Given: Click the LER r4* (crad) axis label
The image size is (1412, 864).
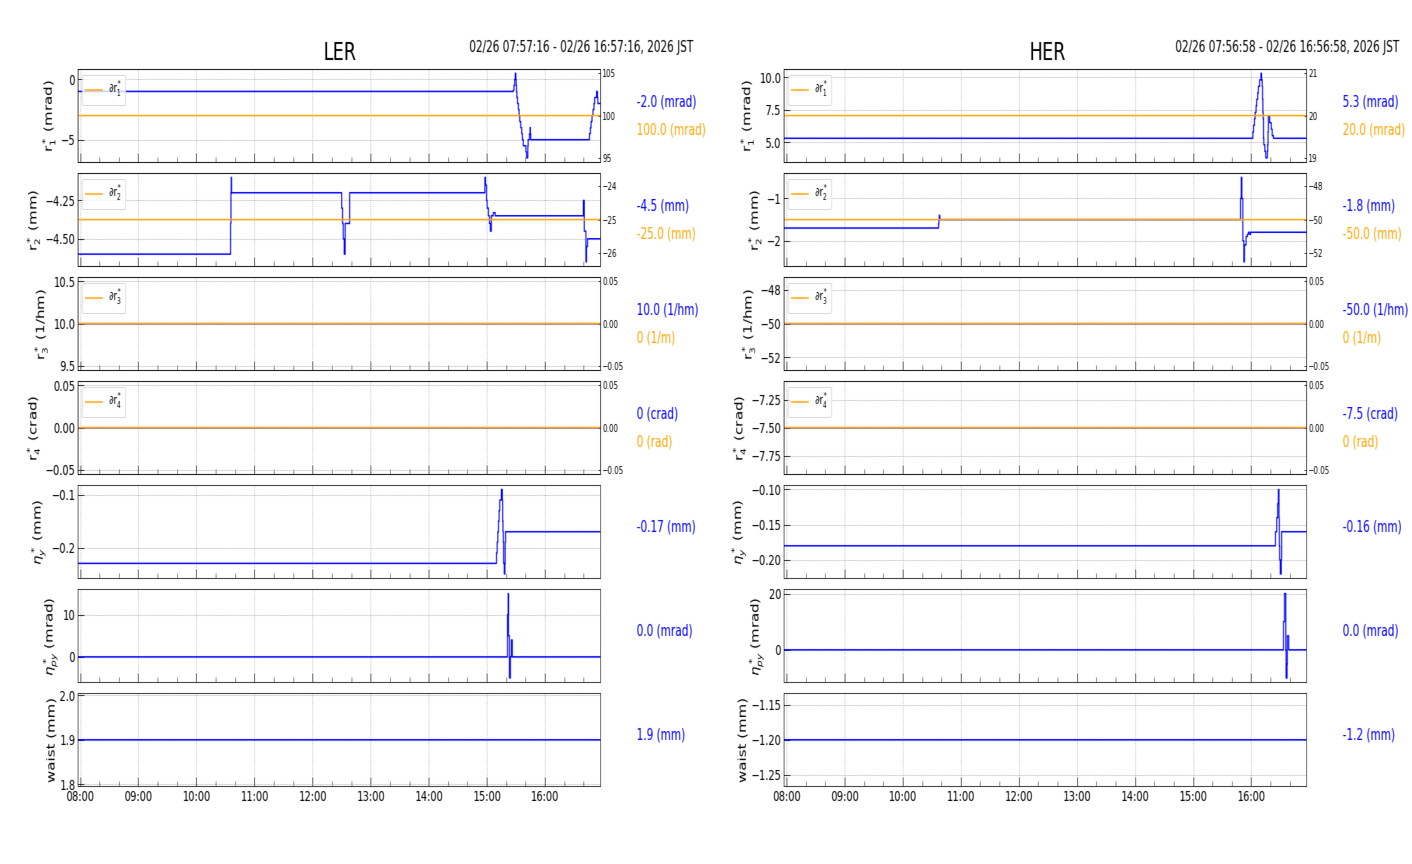Looking at the screenshot, I should coord(33,428).
